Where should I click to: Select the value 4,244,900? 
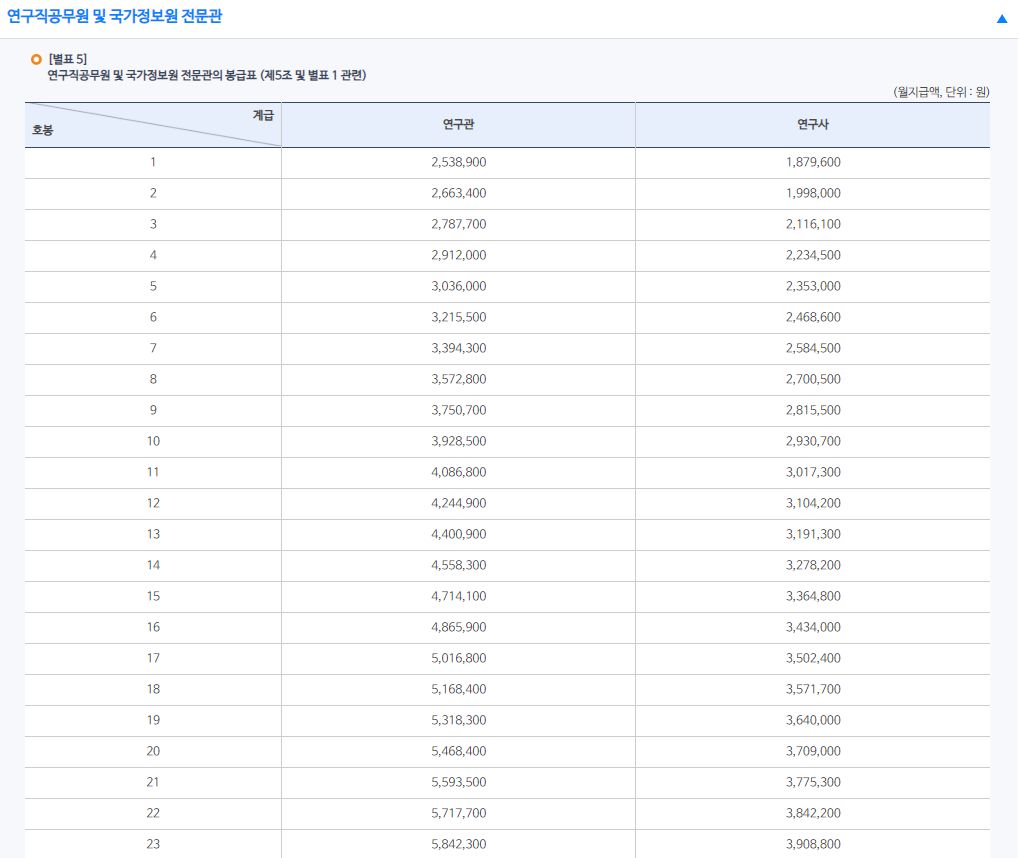pos(459,503)
